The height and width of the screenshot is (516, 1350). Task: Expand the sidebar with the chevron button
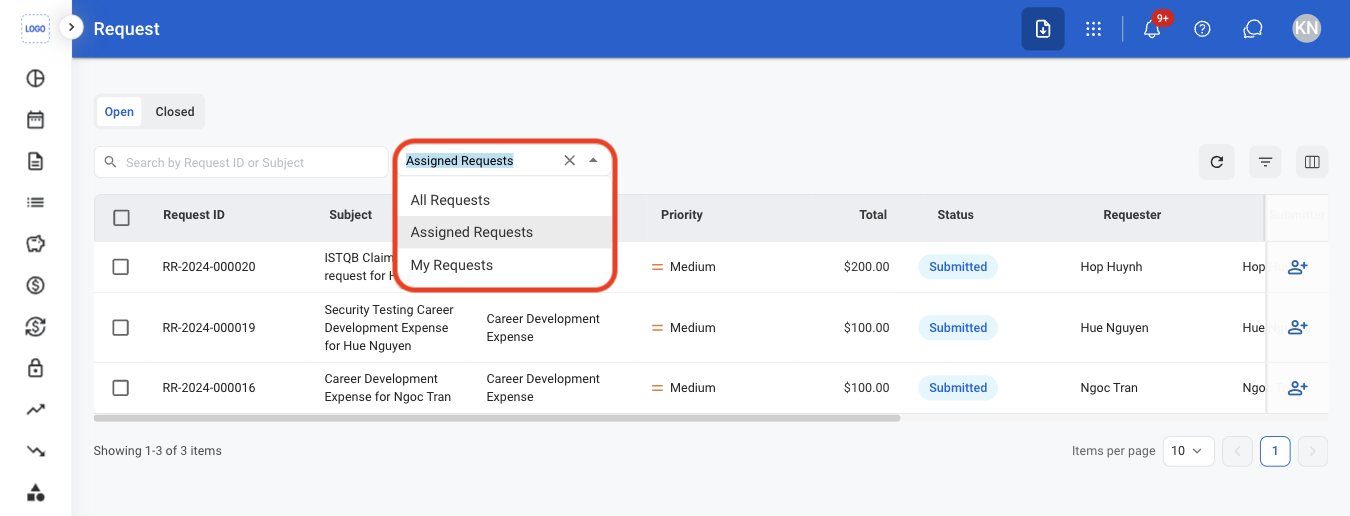click(x=71, y=27)
